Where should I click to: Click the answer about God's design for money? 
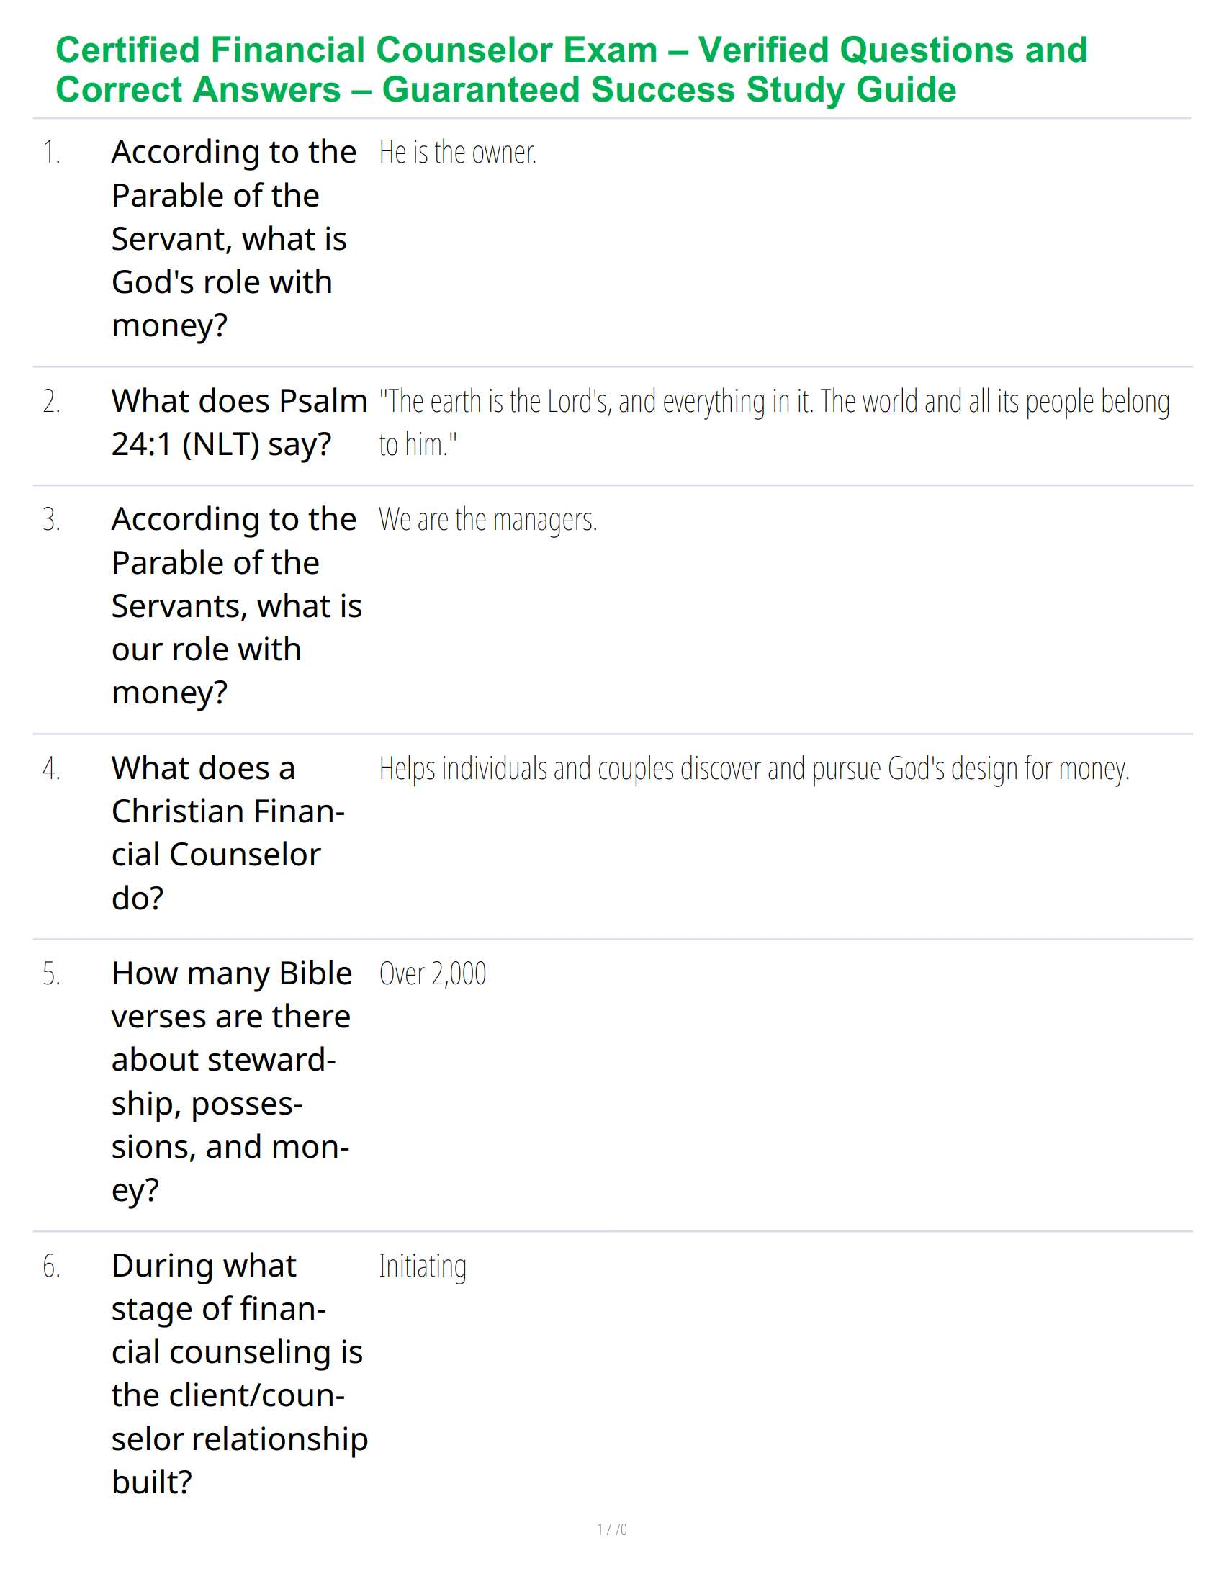tap(754, 769)
